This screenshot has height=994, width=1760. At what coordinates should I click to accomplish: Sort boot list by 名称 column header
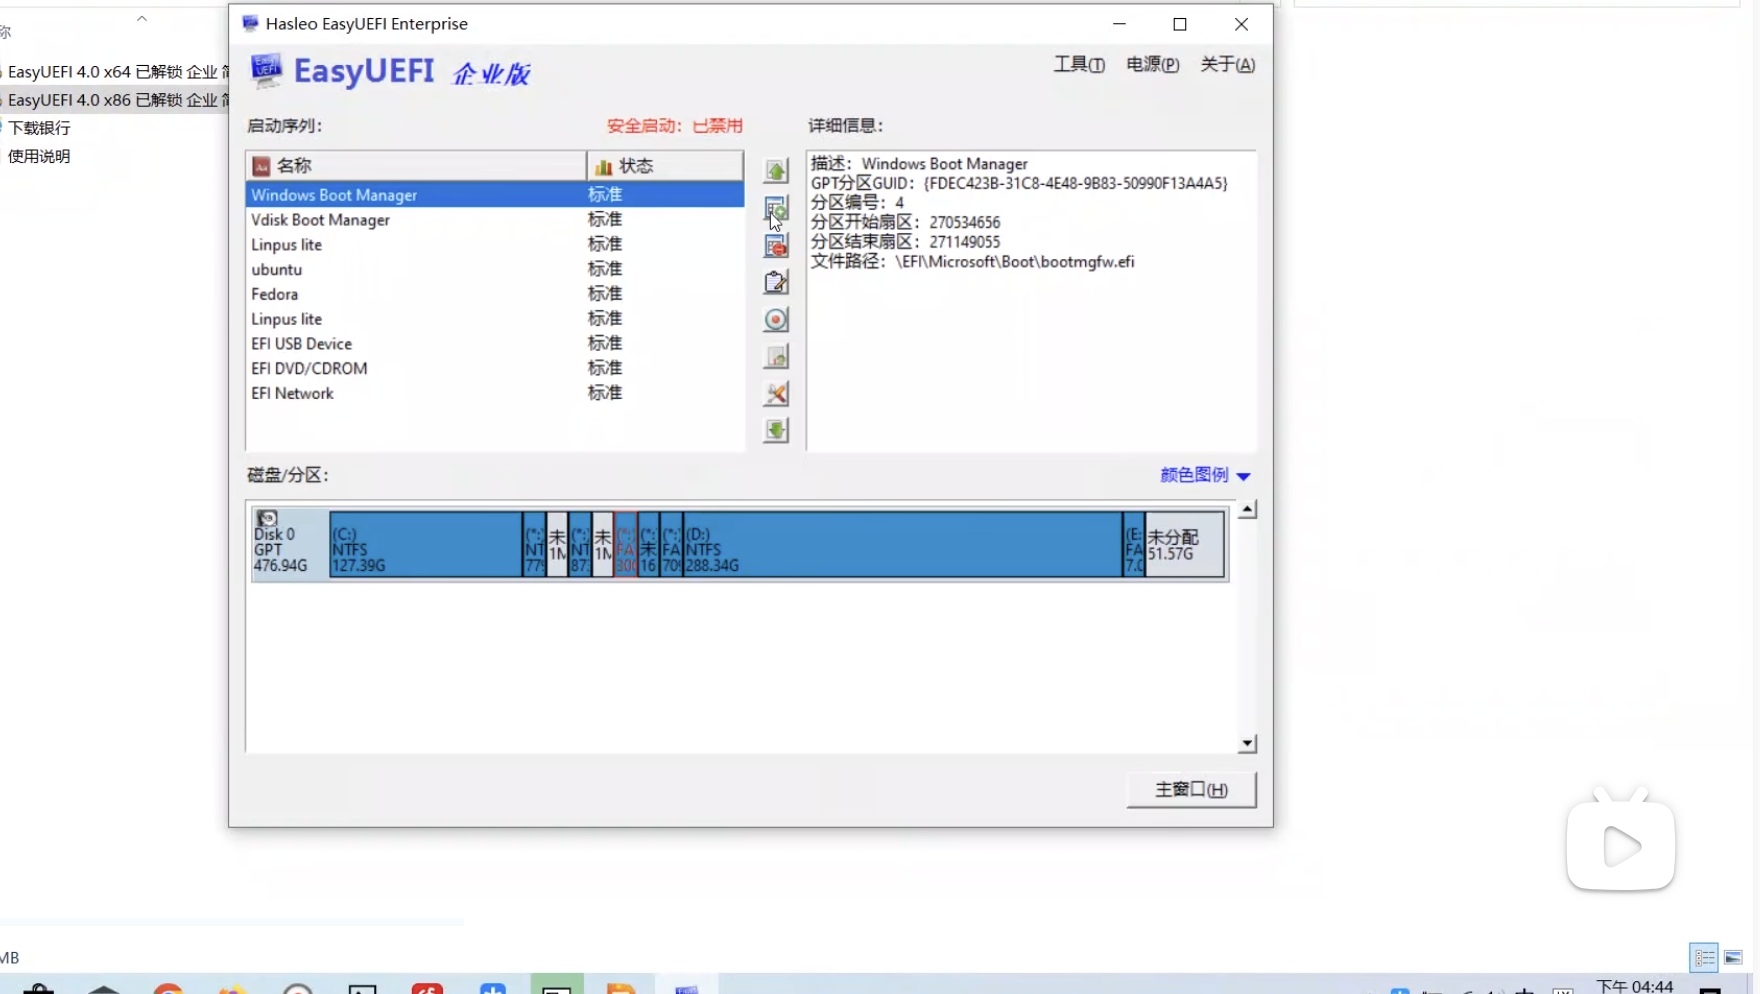(416, 166)
